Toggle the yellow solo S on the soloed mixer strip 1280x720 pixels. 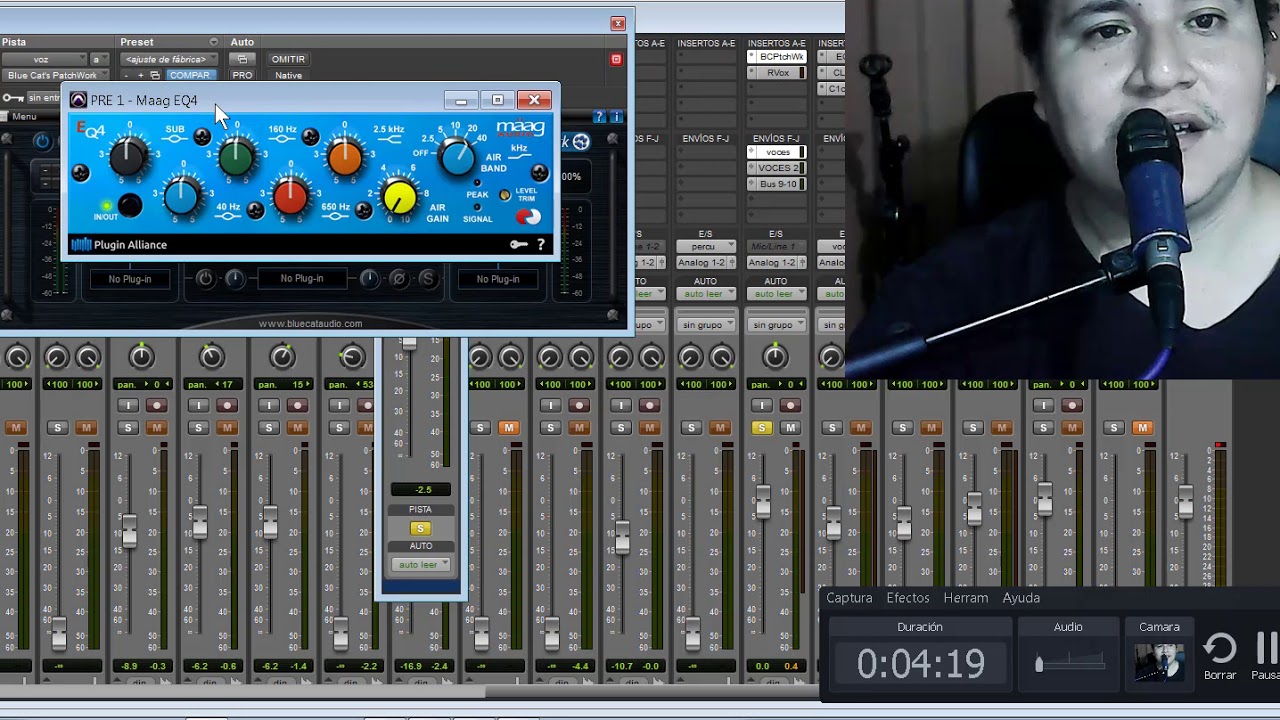pyautogui.click(x=762, y=428)
